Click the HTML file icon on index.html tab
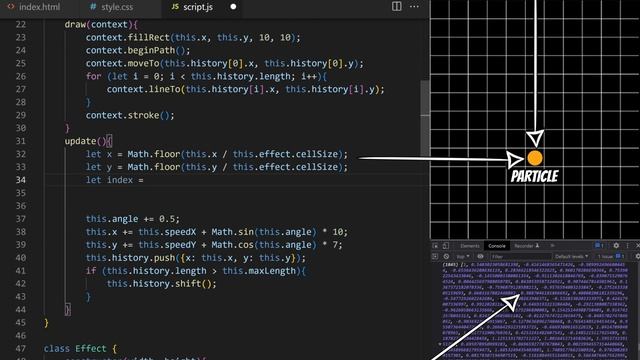Screen dimensions: 640x360 11,7
